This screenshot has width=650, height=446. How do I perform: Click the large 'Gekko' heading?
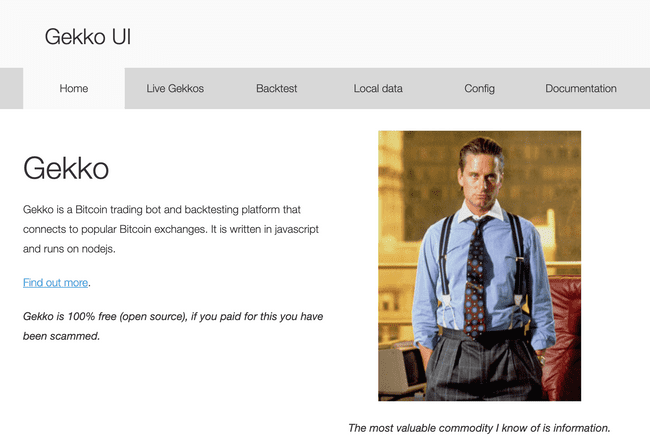pos(66,167)
